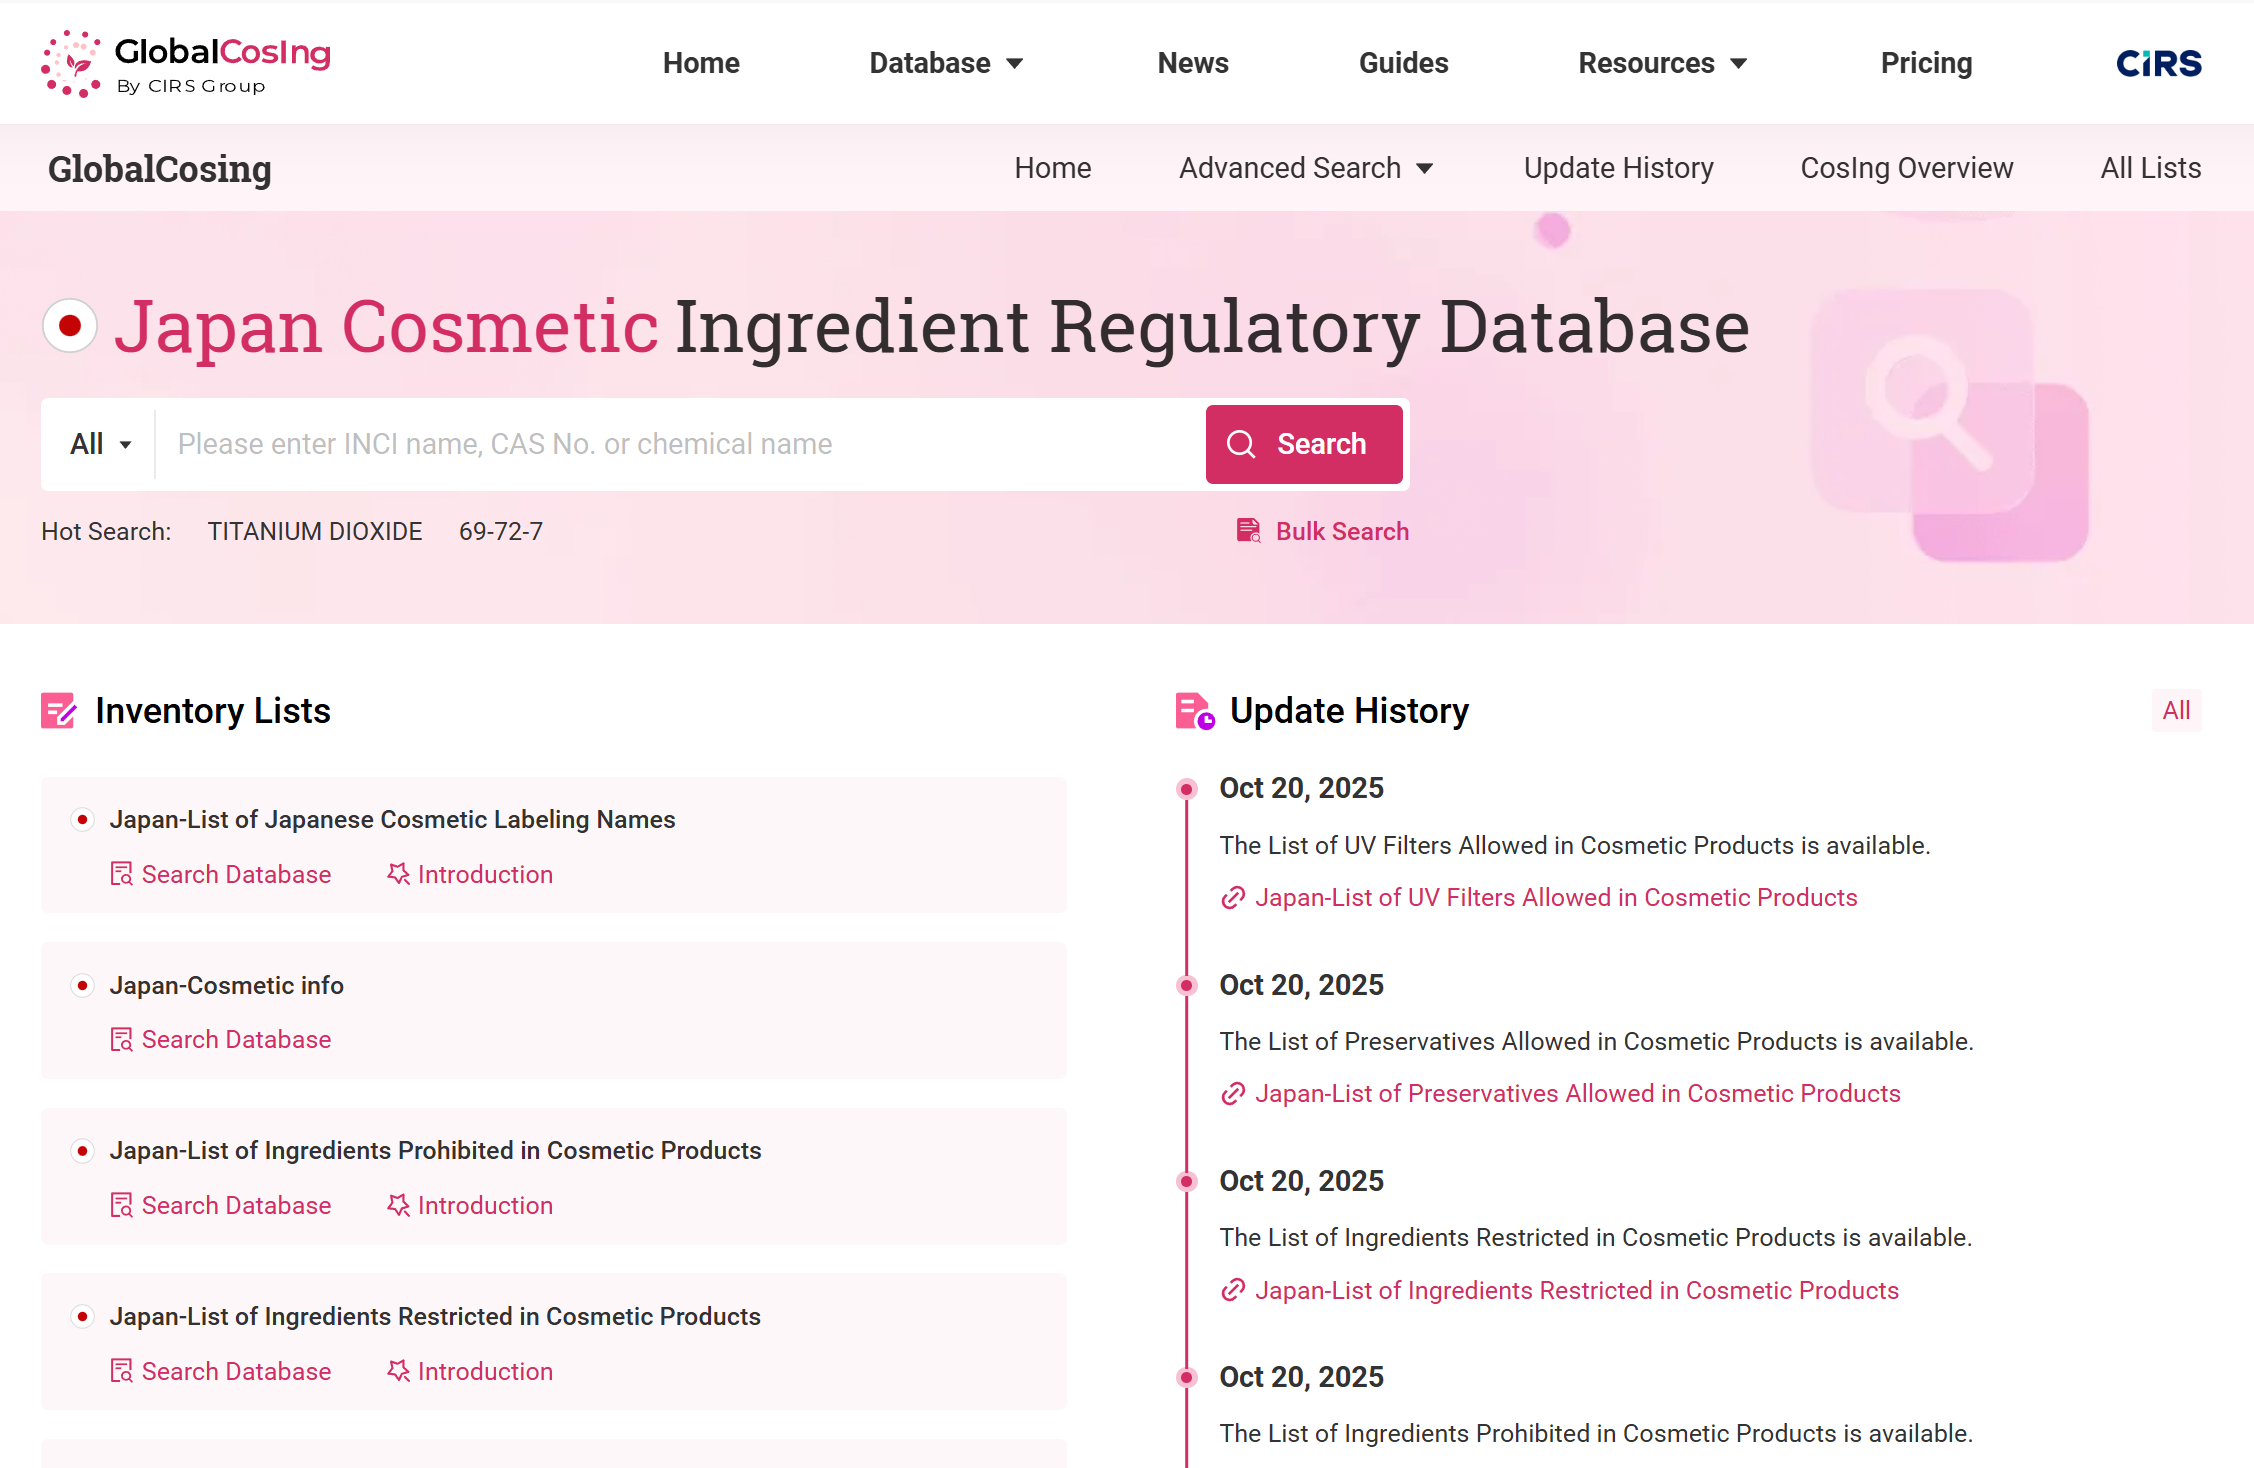Screen dimensions: 2254x1468
Task: Select TITANIUM DIOXIDE hot search term
Action: (315, 531)
